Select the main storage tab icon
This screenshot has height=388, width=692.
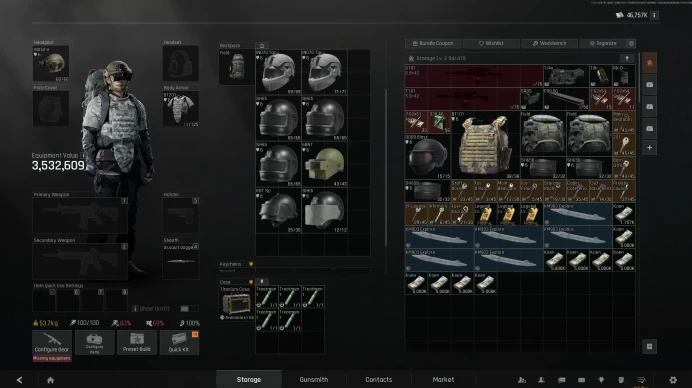point(650,63)
